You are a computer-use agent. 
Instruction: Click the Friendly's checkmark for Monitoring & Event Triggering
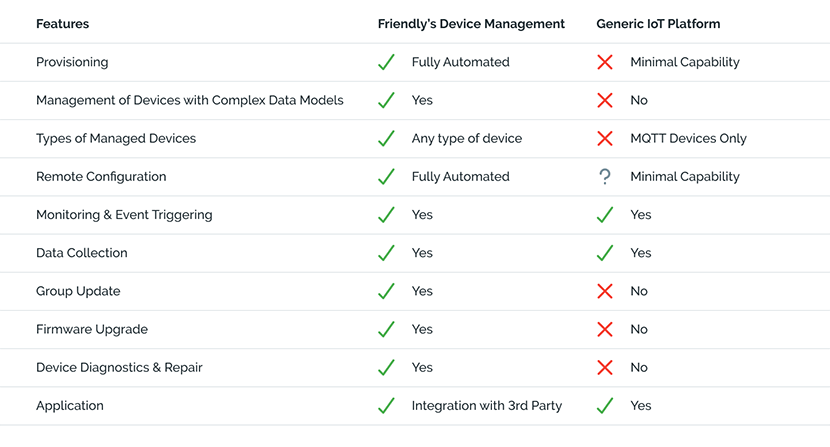click(386, 214)
